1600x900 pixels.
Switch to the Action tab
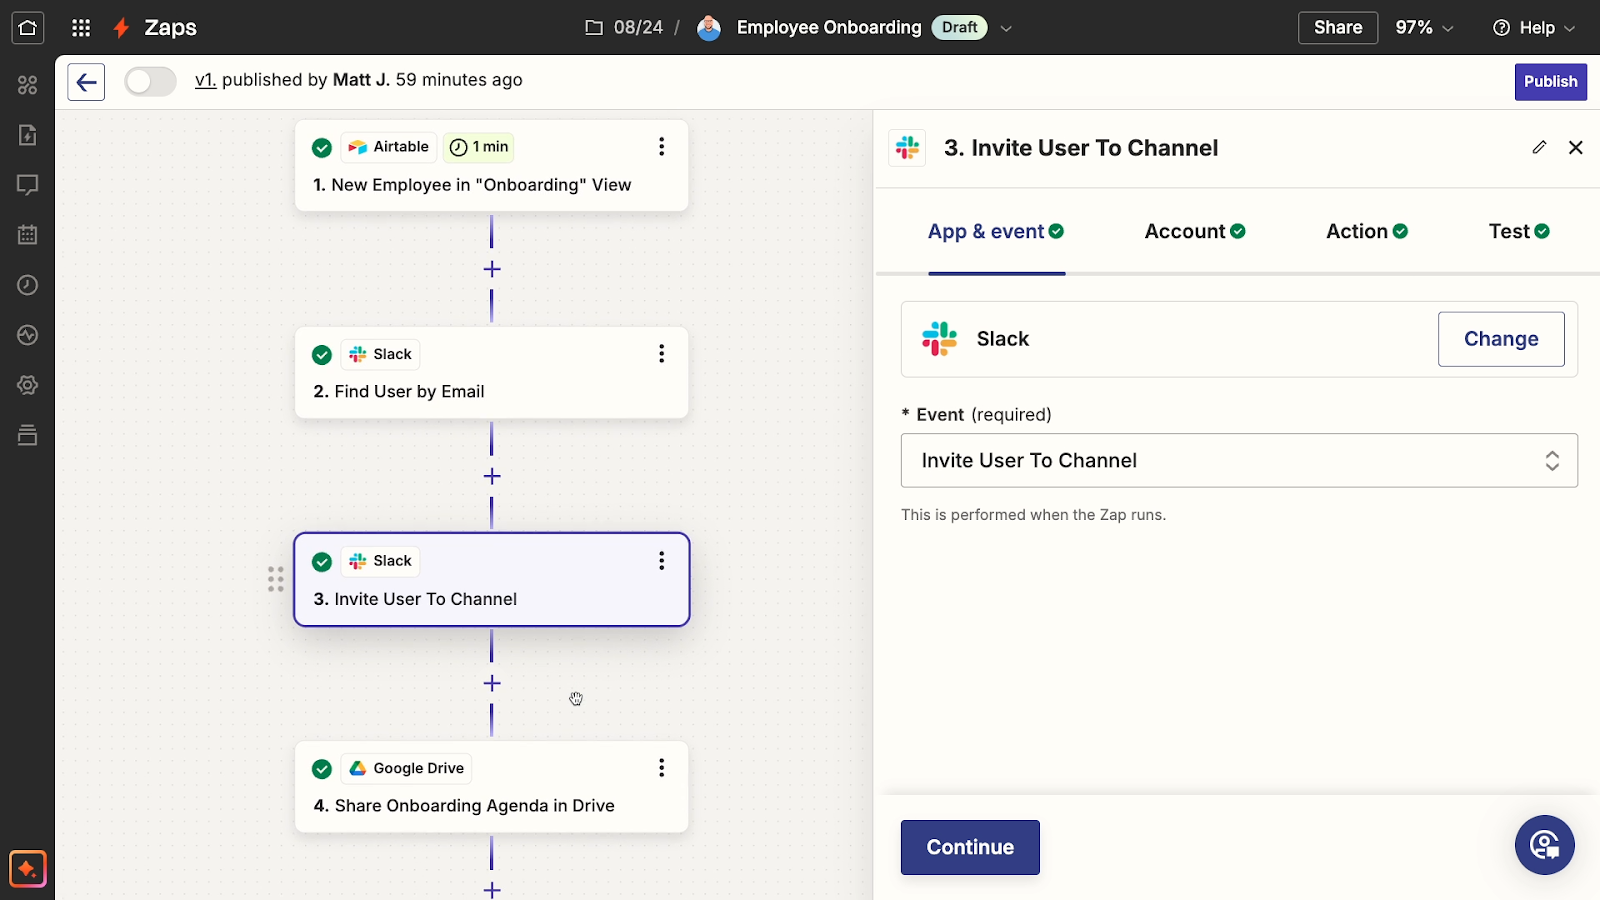pyautogui.click(x=1367, y=231)
